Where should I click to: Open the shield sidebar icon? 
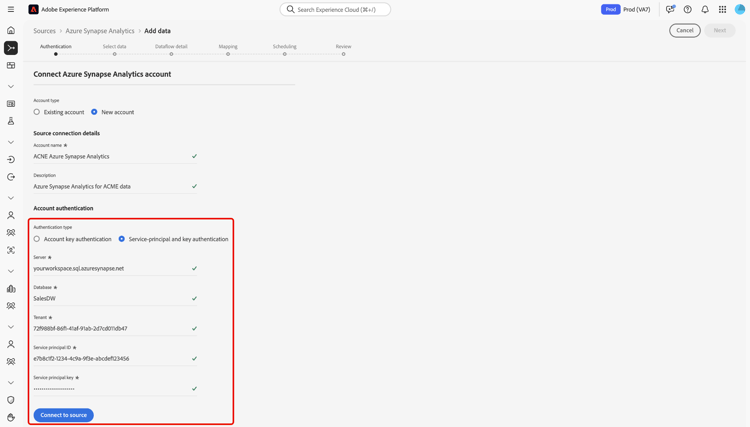click(11, 400)
